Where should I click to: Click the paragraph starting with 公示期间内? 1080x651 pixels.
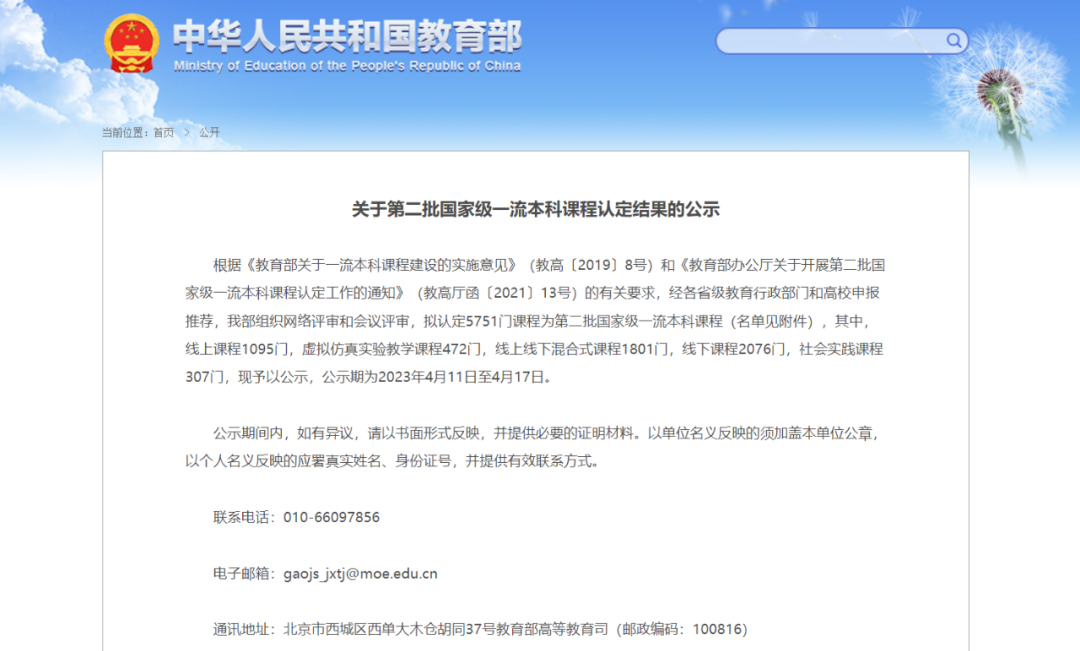coord(535,447)
